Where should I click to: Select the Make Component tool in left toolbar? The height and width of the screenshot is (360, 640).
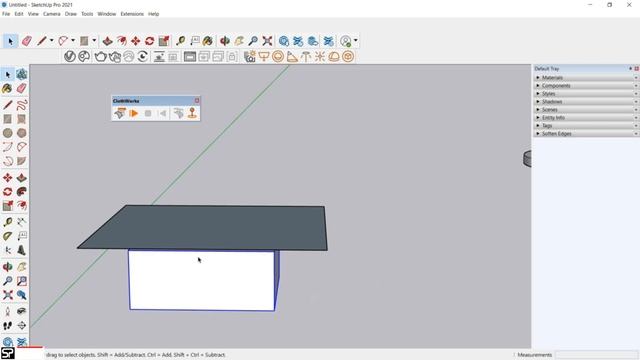[x=22, y=74]
